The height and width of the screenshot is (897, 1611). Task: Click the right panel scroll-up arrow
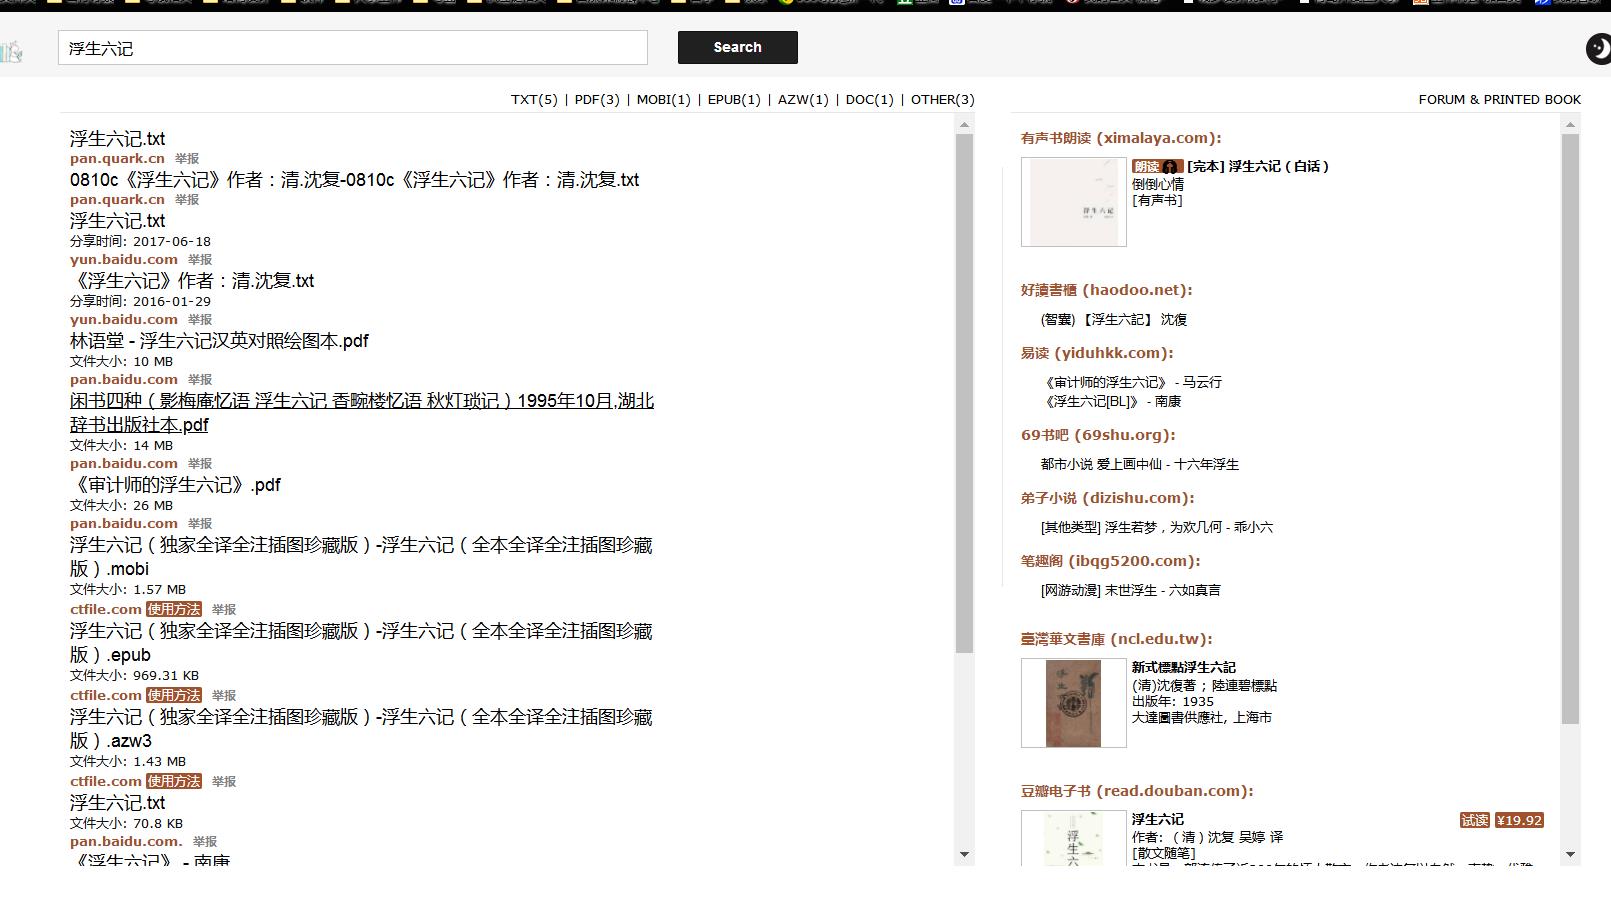click(1570, 125)
